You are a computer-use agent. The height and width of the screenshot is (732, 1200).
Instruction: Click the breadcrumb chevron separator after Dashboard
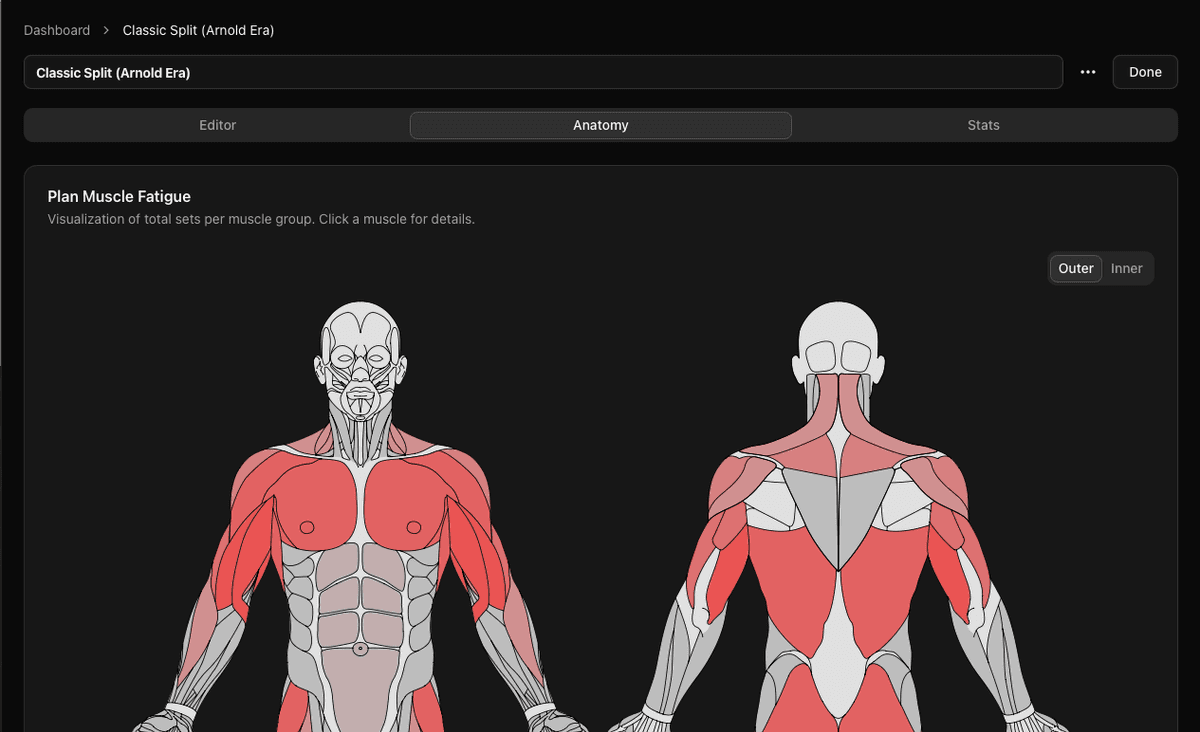106,31
